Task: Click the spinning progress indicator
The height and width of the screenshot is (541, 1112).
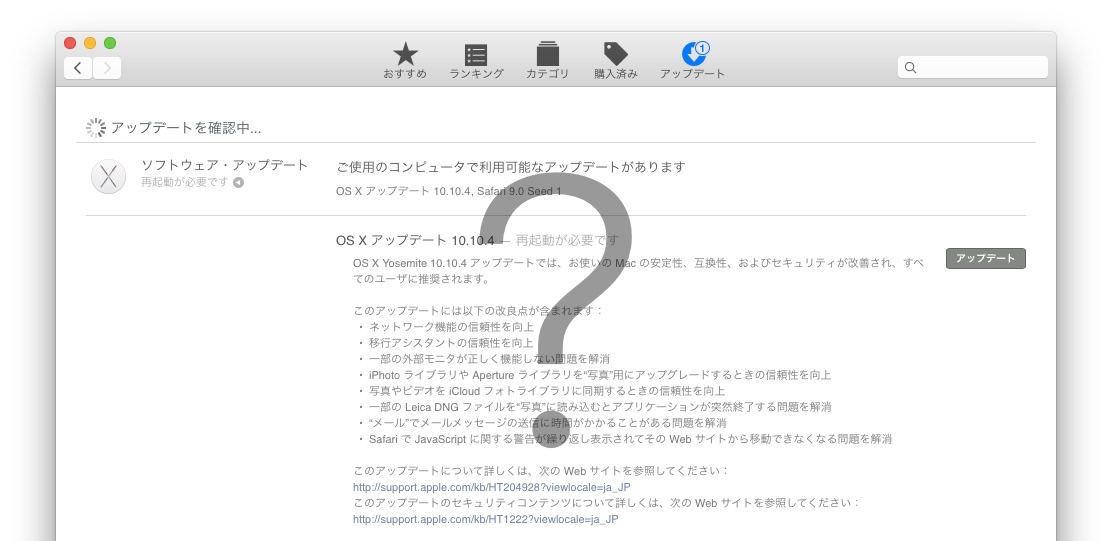Action: [x=96, y=128]
